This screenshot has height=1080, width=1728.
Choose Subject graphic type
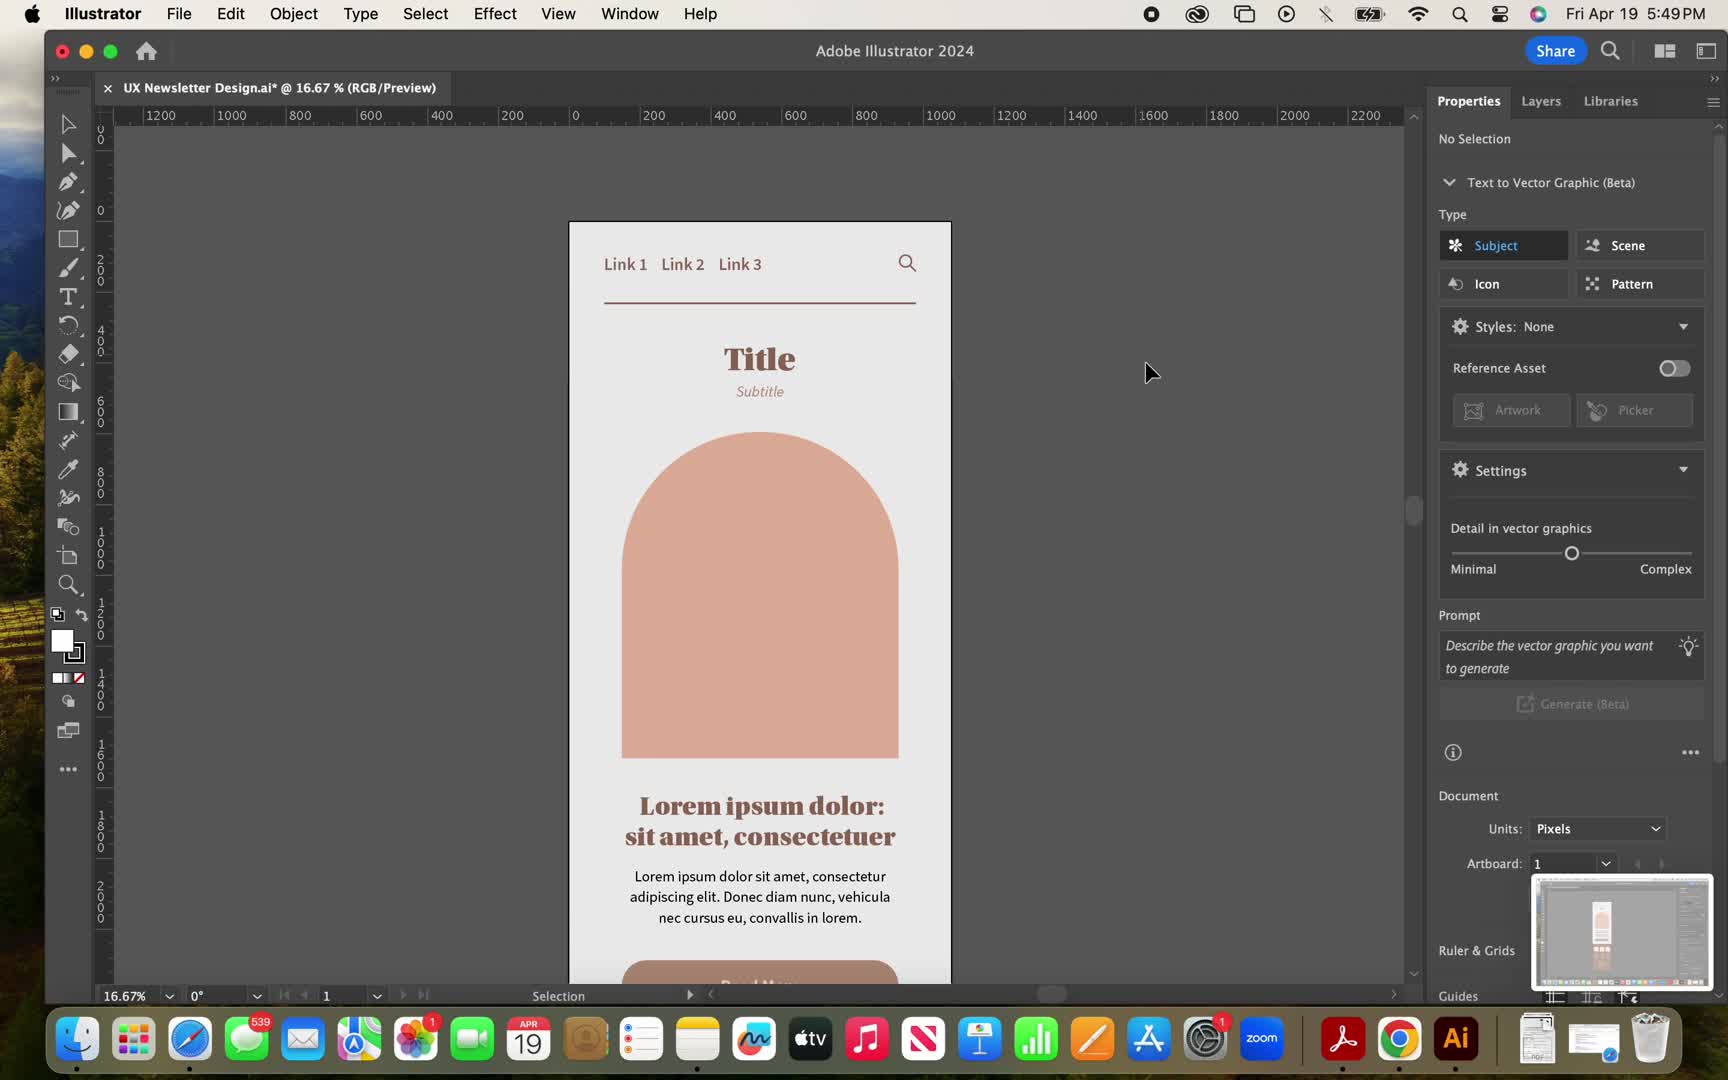tap(1503, 246)
